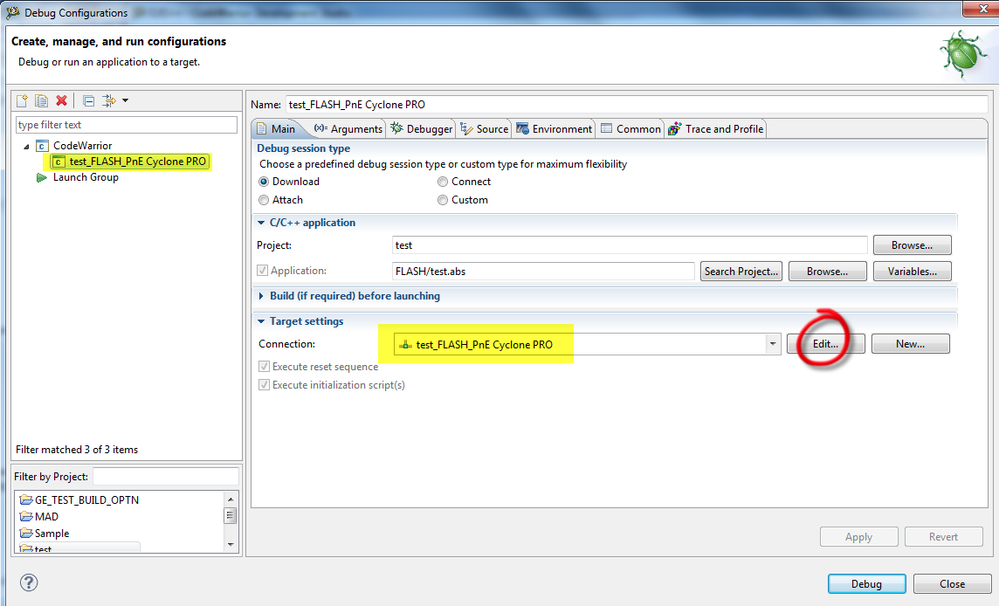Expand Build (if required) before launching
Screen dimensions: 999x606
tap(261, 296)
